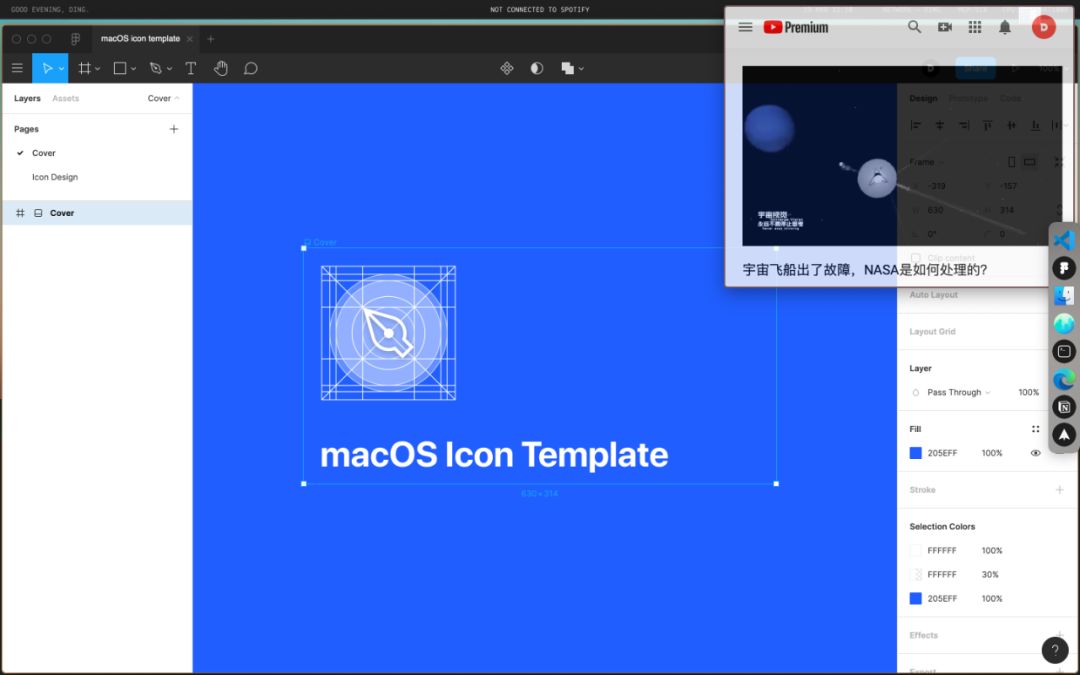Open the terminal app icon in dock
This screenshot has height=675, width=1080.
point(1064,351)
